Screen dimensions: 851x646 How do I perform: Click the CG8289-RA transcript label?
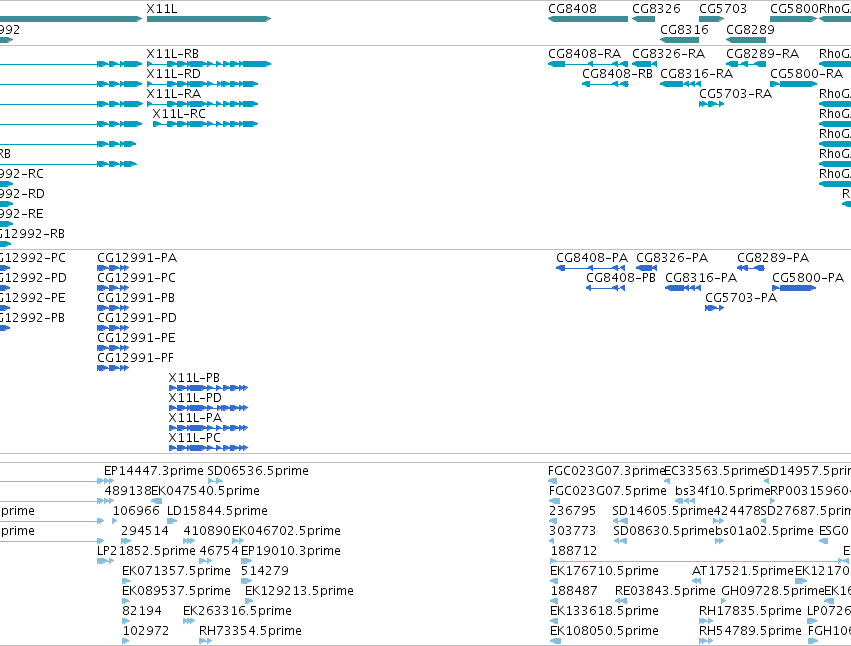pos(763,54)
